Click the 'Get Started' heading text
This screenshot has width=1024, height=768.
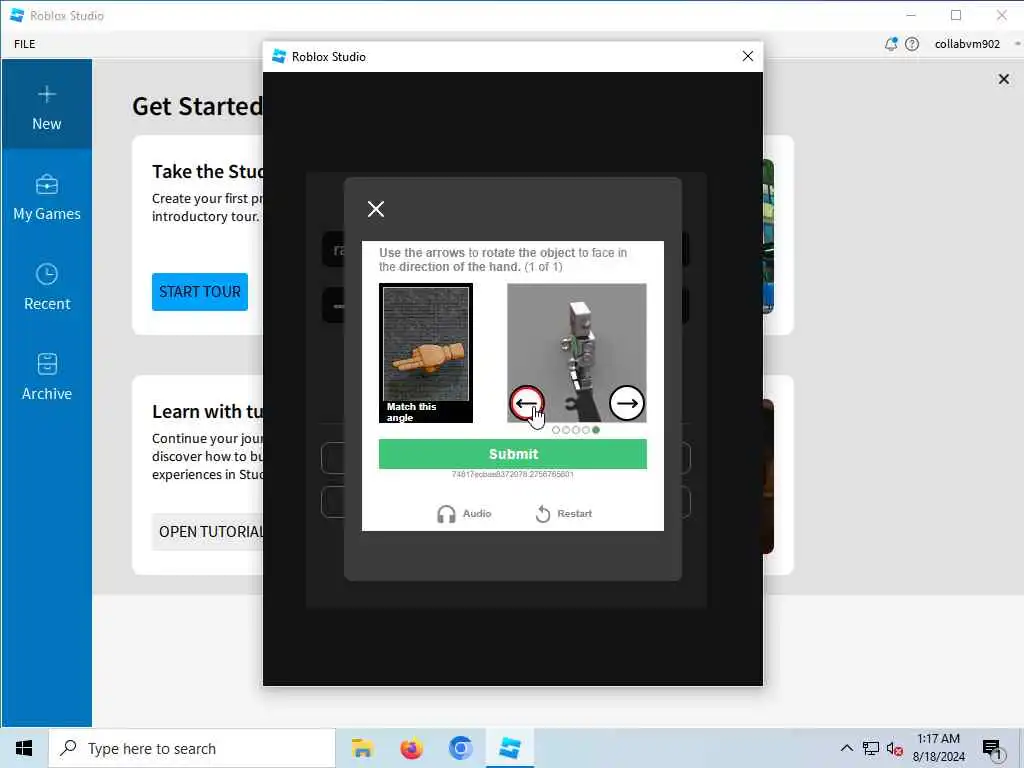point(197,106)
